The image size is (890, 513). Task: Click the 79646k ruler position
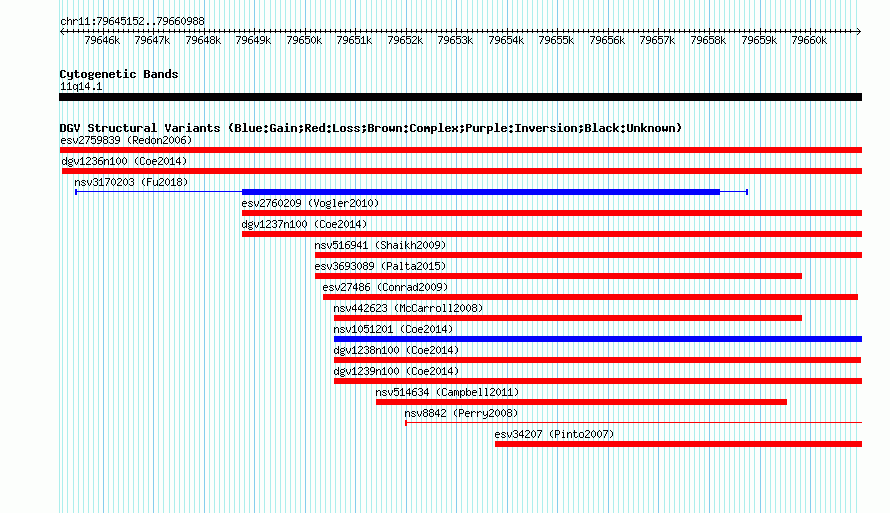coord(102,40)
